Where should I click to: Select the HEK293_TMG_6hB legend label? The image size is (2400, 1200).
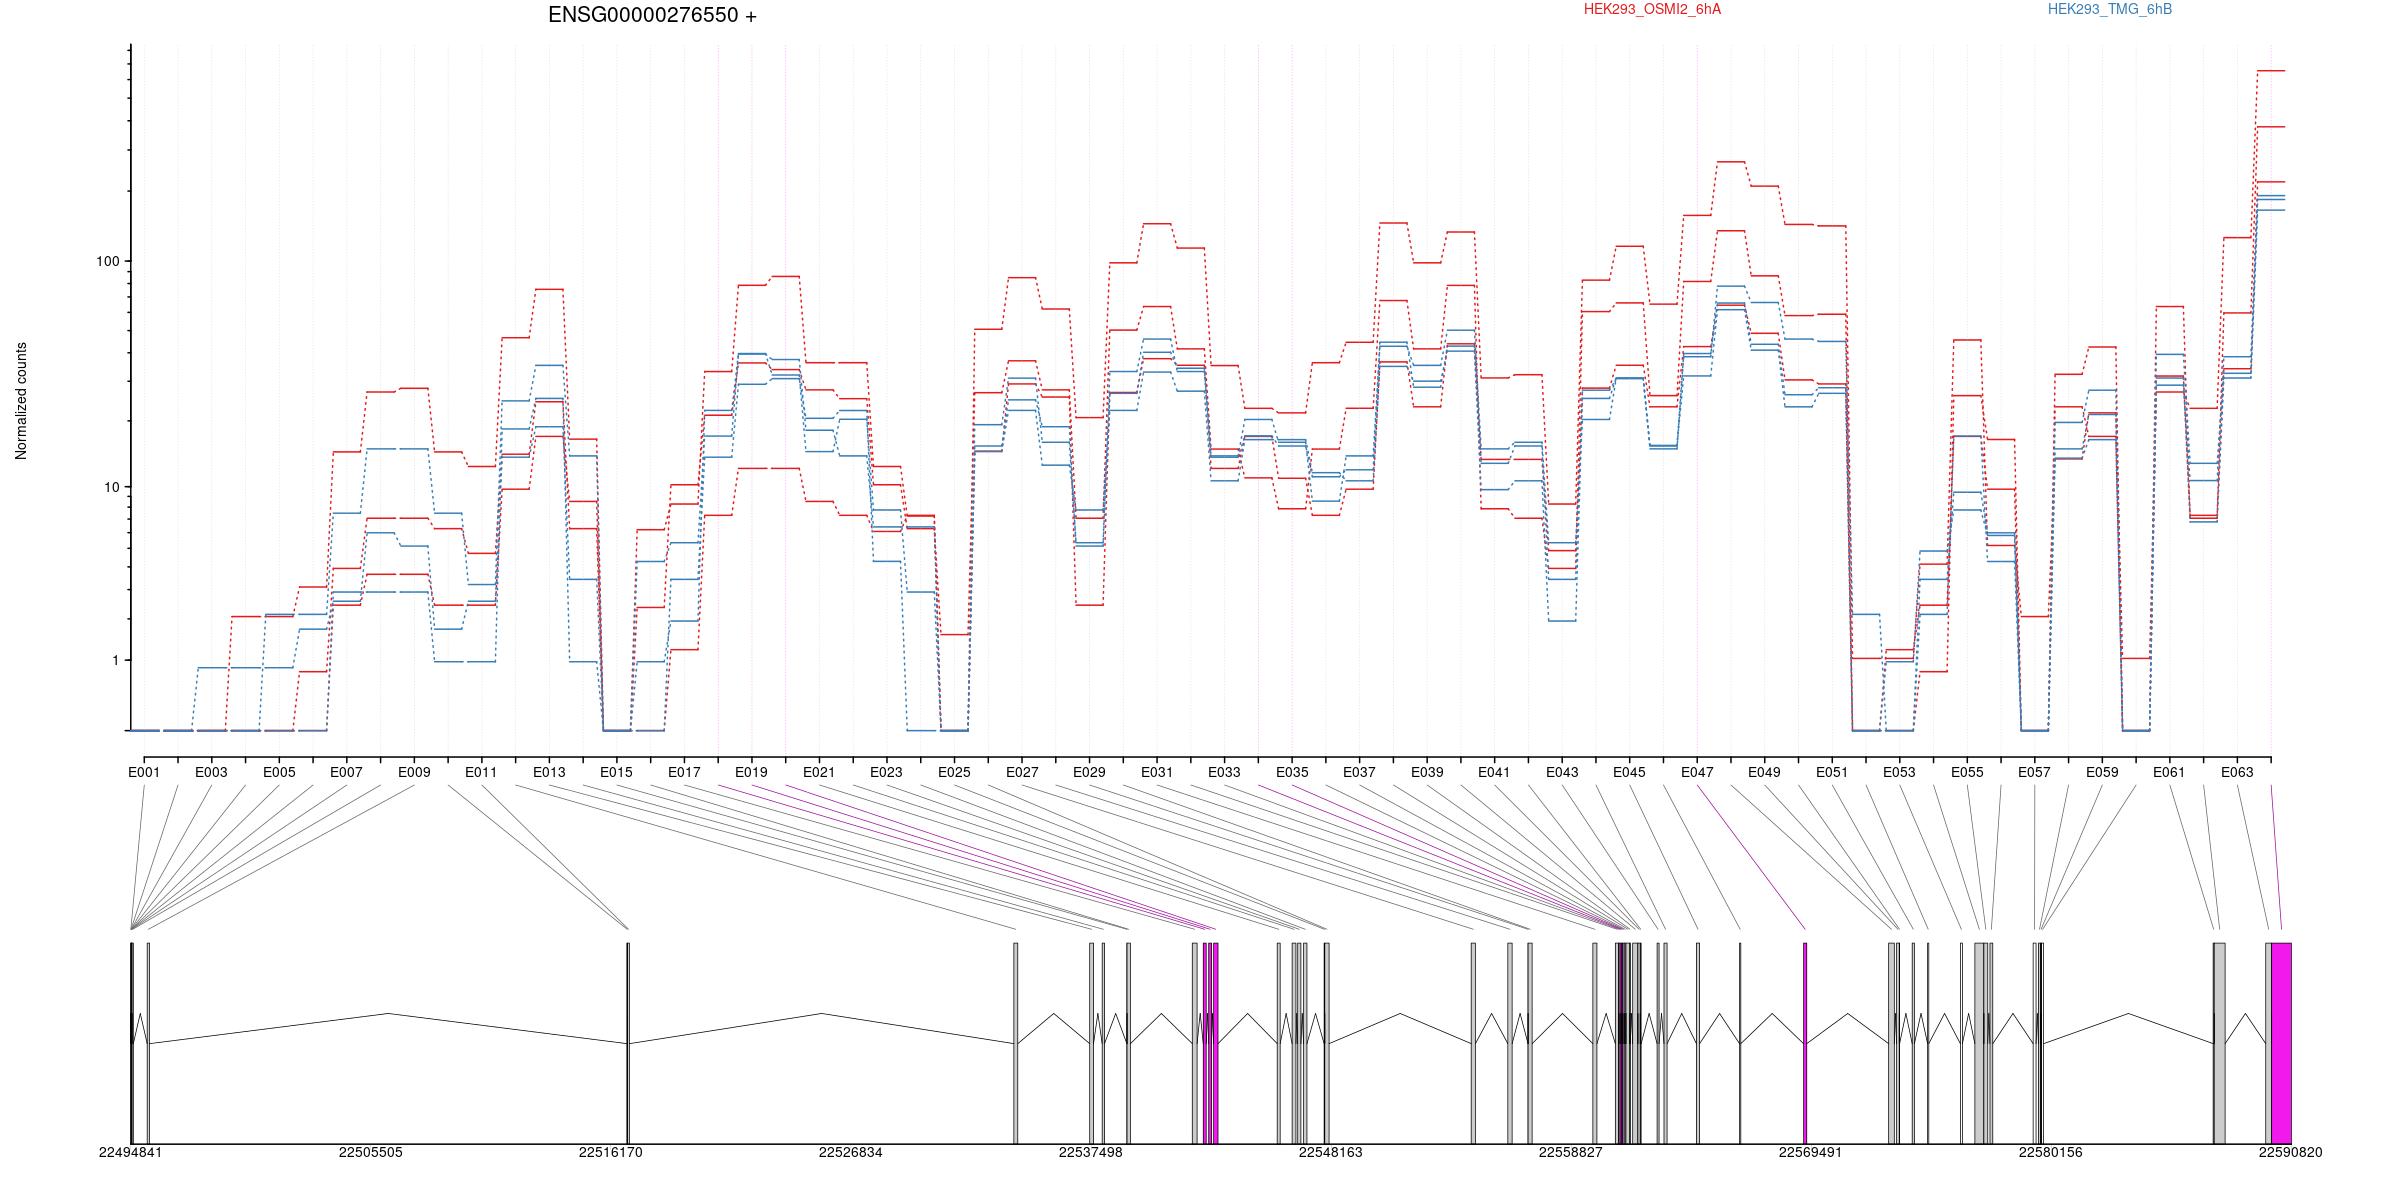2110,9
